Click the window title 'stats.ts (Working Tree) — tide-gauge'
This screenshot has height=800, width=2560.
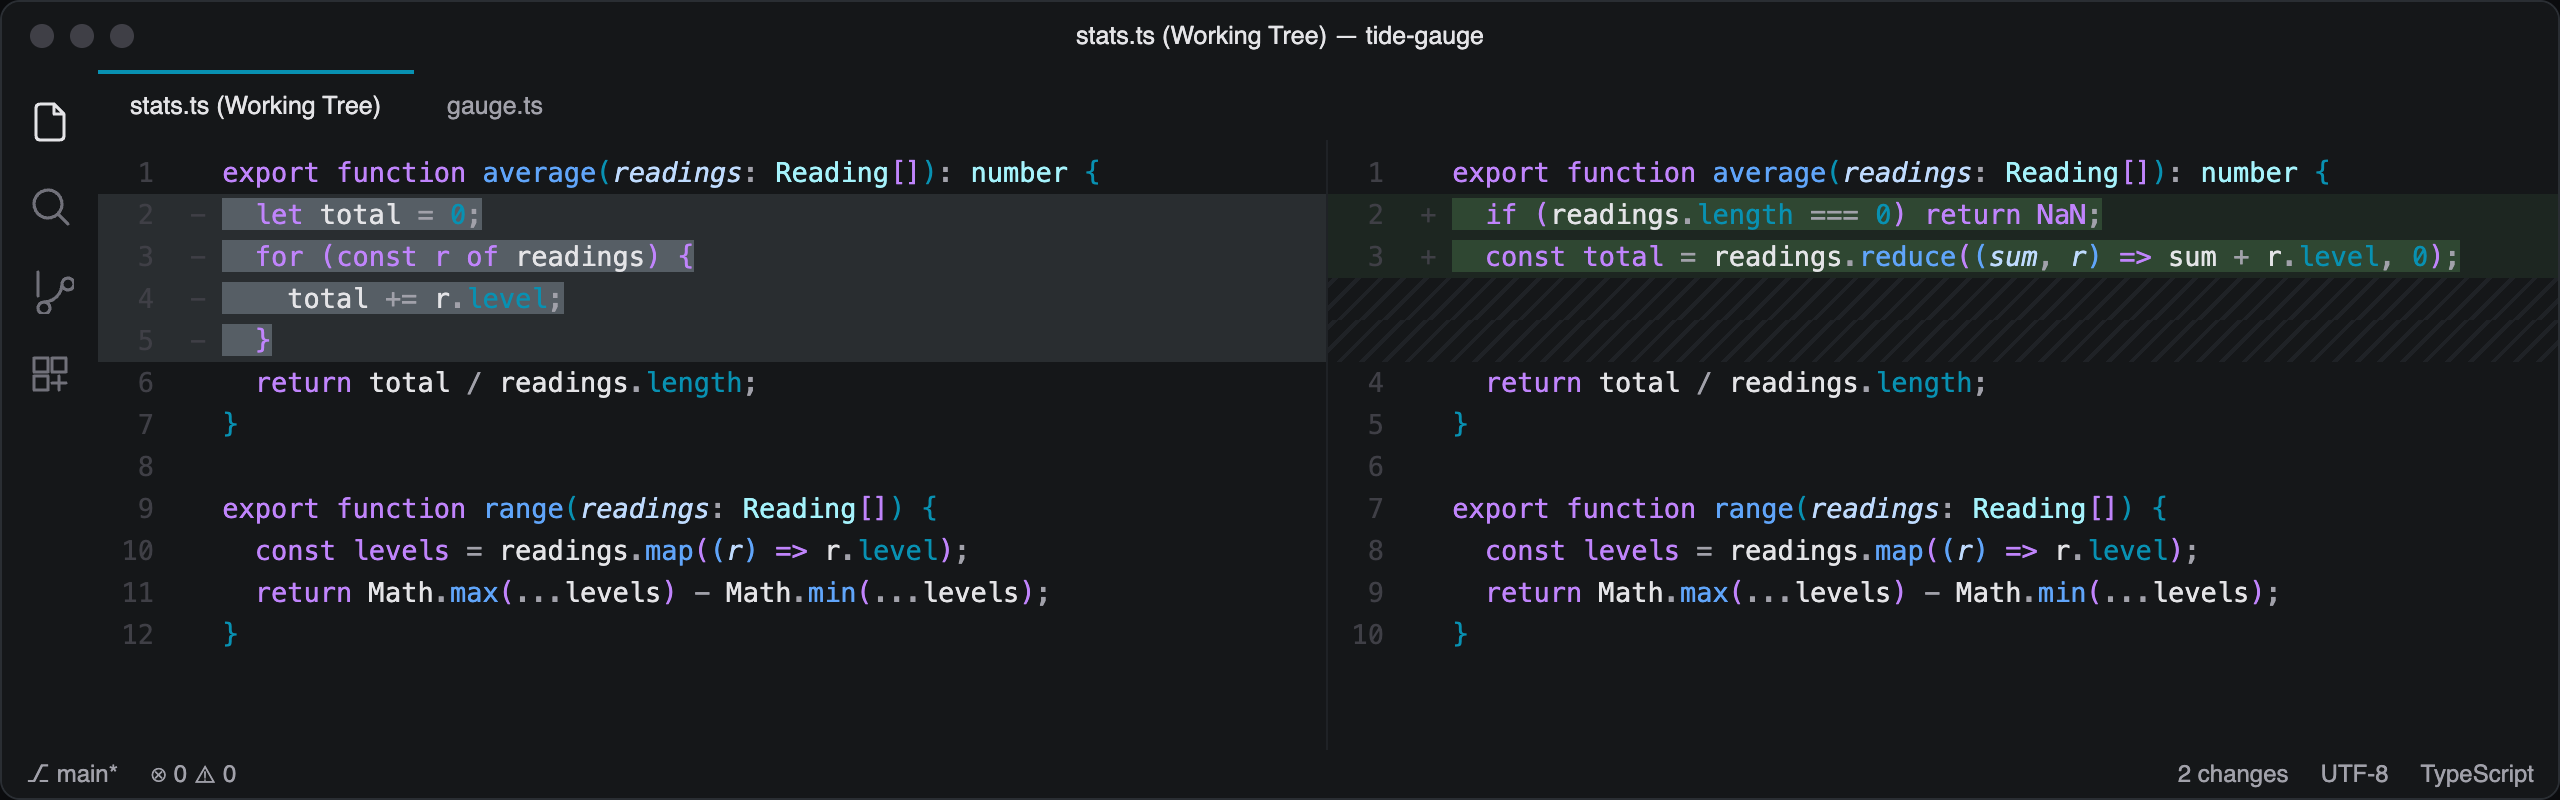(x=1279, y=36)
